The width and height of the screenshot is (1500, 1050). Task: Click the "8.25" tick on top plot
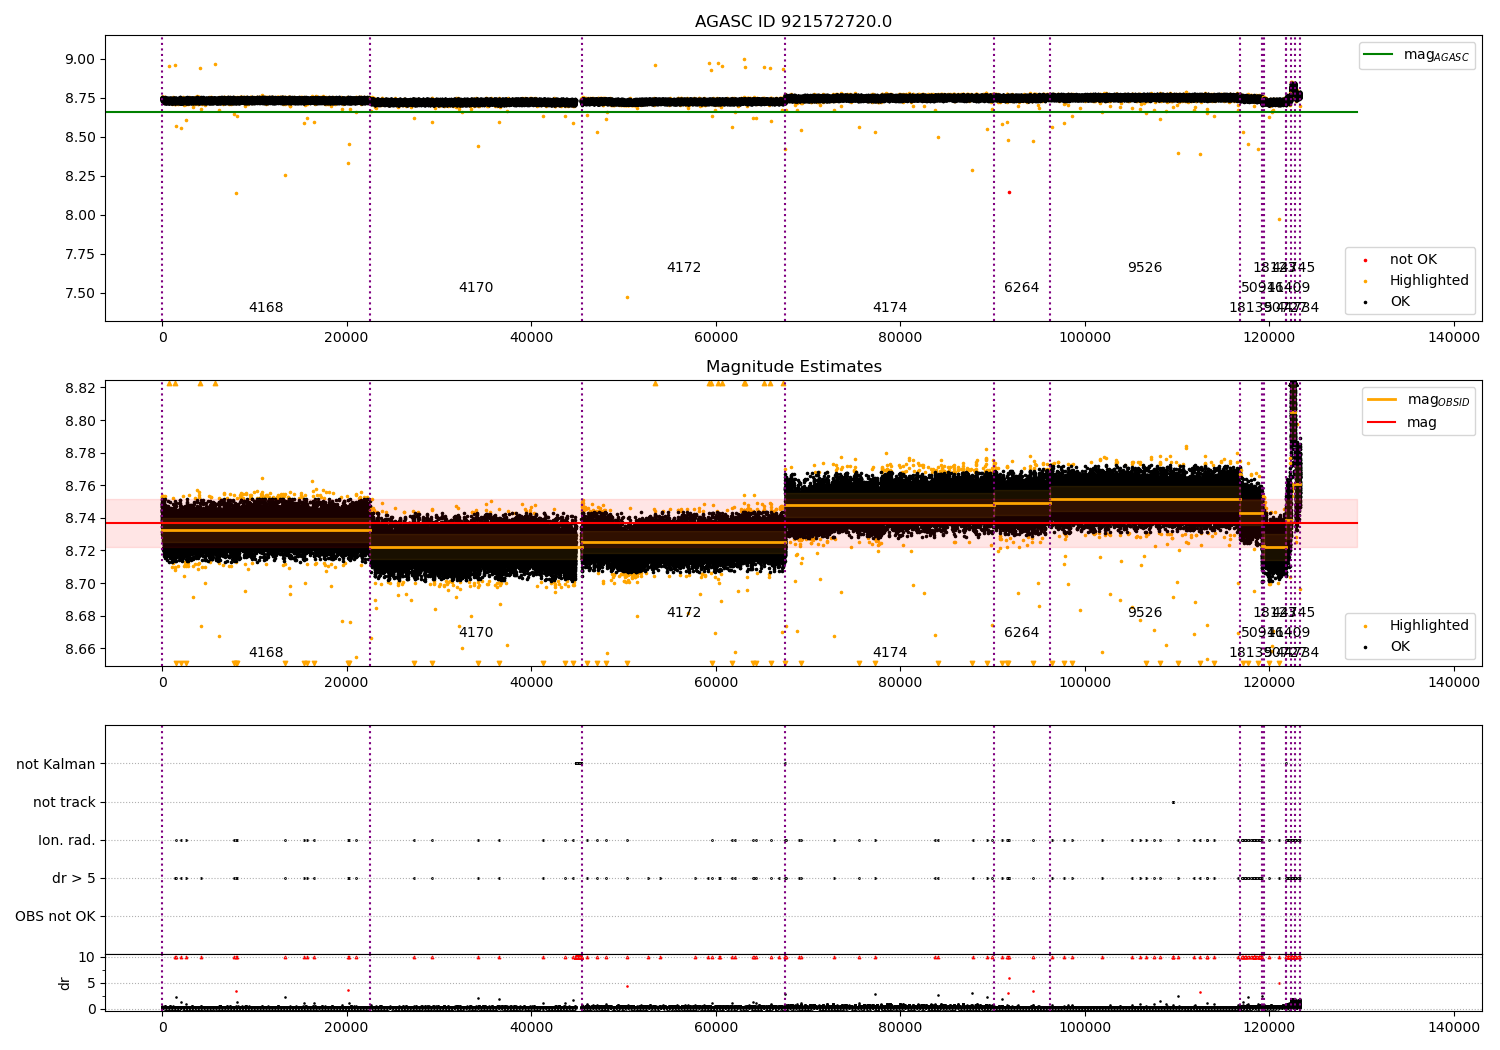pos(80,176)
